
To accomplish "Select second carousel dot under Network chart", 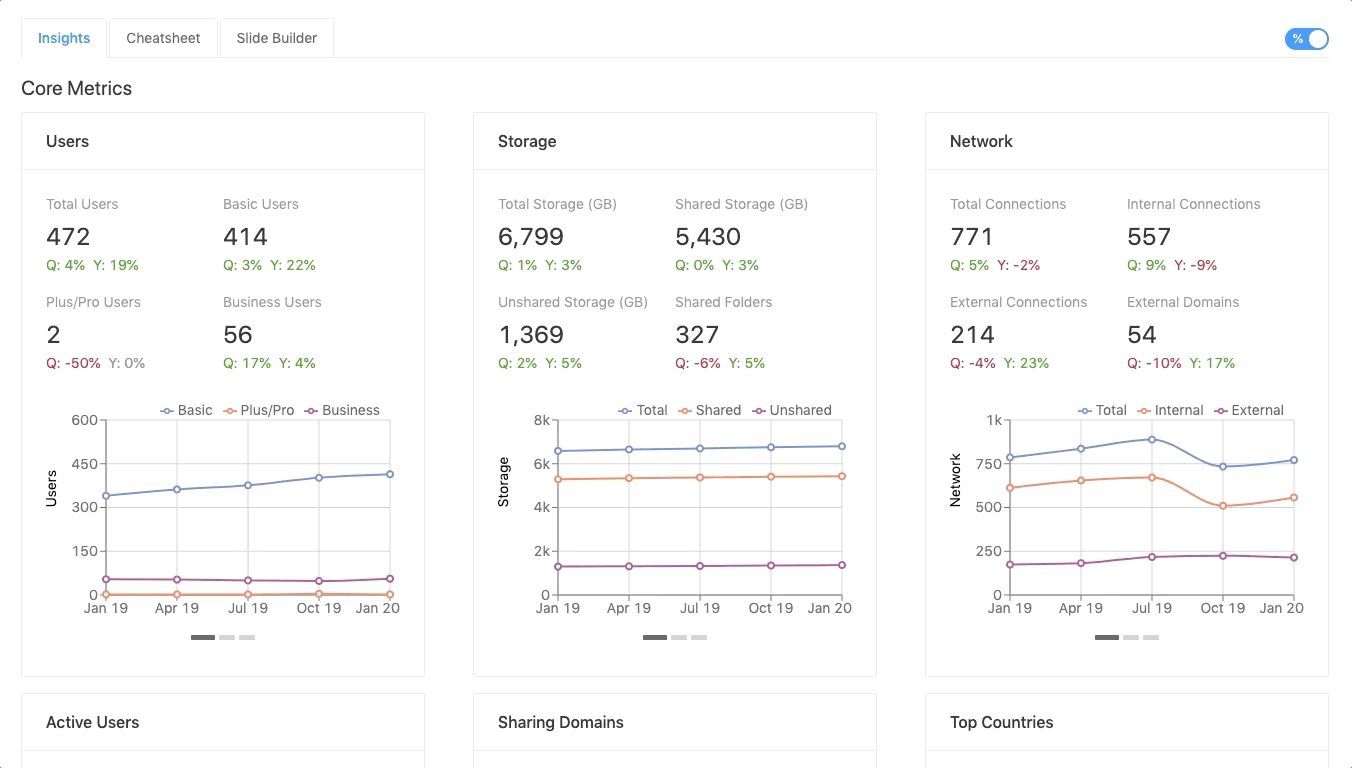I will click(x=1131, y=637).
